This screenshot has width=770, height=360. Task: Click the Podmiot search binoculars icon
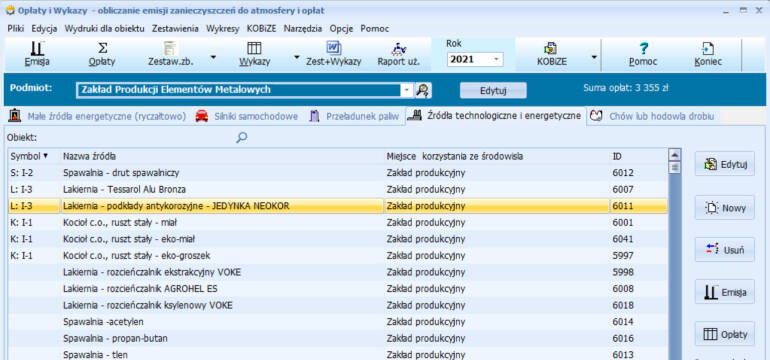[423, 90]
